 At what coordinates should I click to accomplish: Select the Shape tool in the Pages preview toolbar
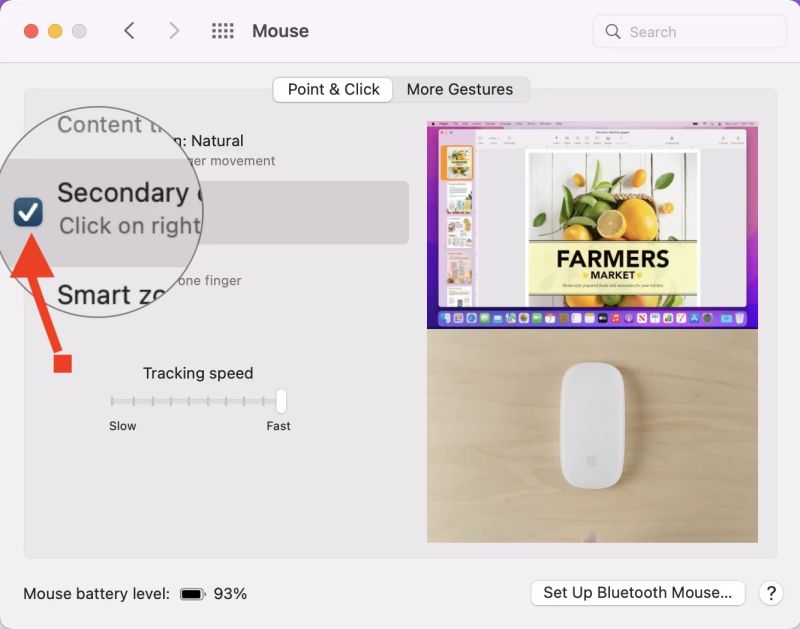pyautogui.click(x=597, y=140)
